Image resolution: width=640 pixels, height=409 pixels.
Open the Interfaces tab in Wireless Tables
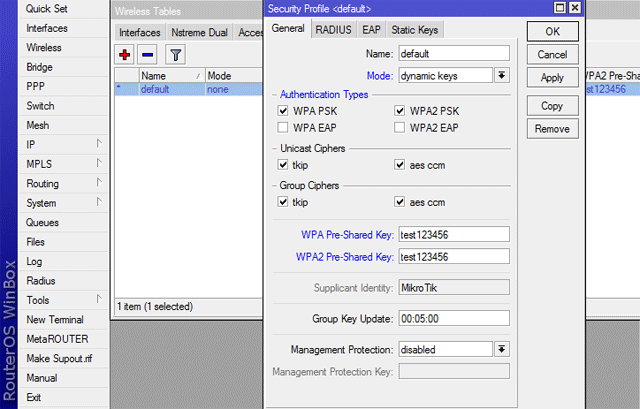(x=140, y=33)
